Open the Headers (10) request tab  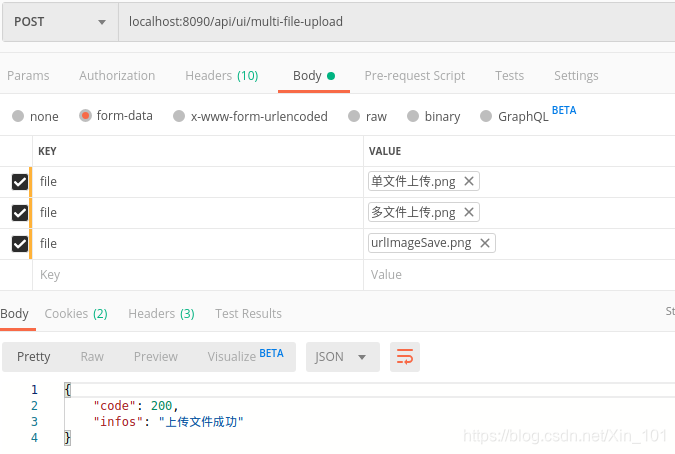coord(222,76)
